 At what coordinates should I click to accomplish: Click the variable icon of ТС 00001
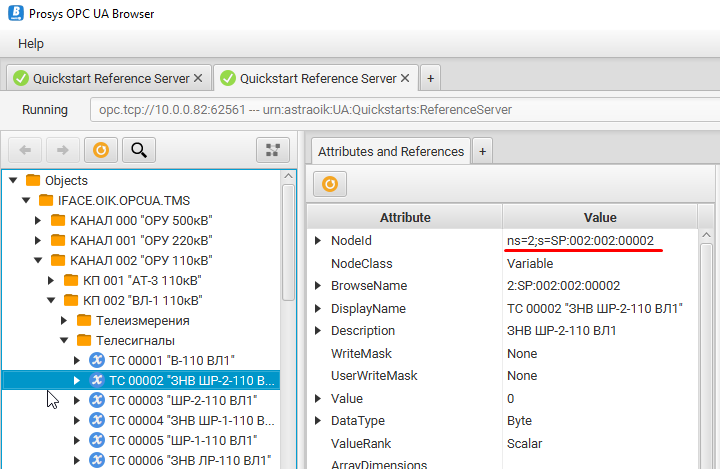[97, 360]
